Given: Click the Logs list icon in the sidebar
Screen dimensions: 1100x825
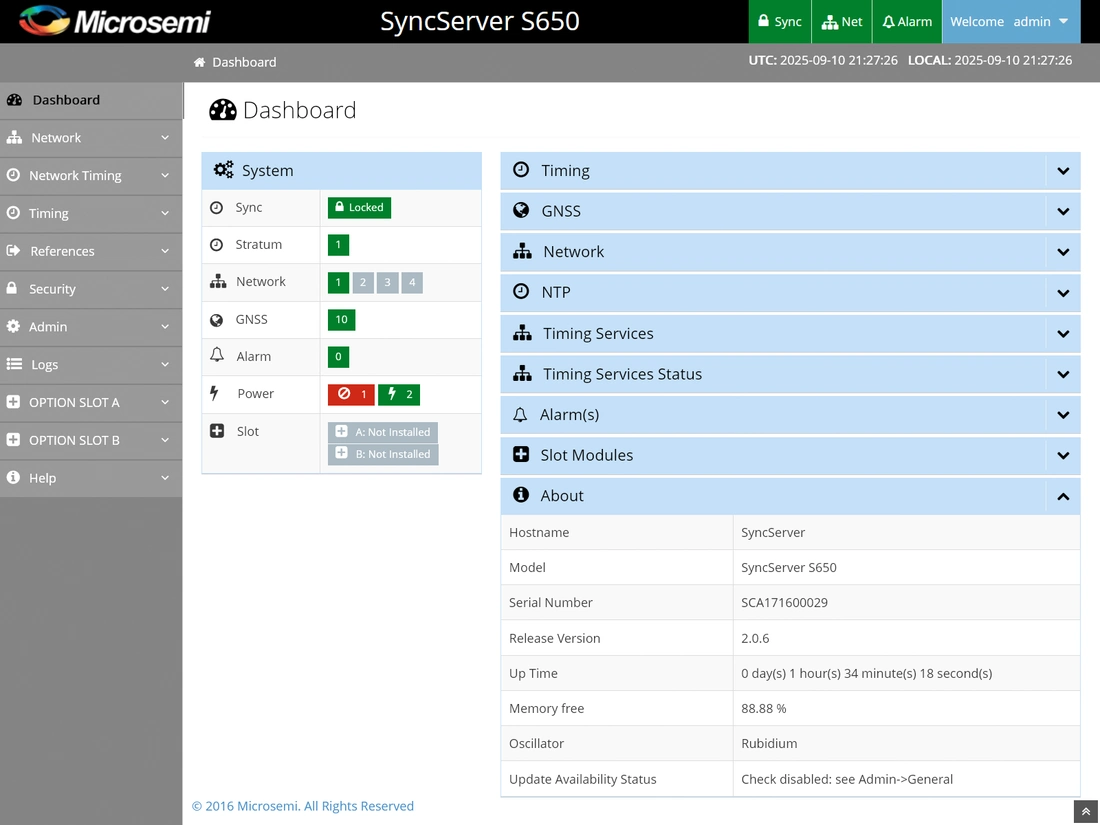Looking at the screenshot, I should [x=14, y=364].
